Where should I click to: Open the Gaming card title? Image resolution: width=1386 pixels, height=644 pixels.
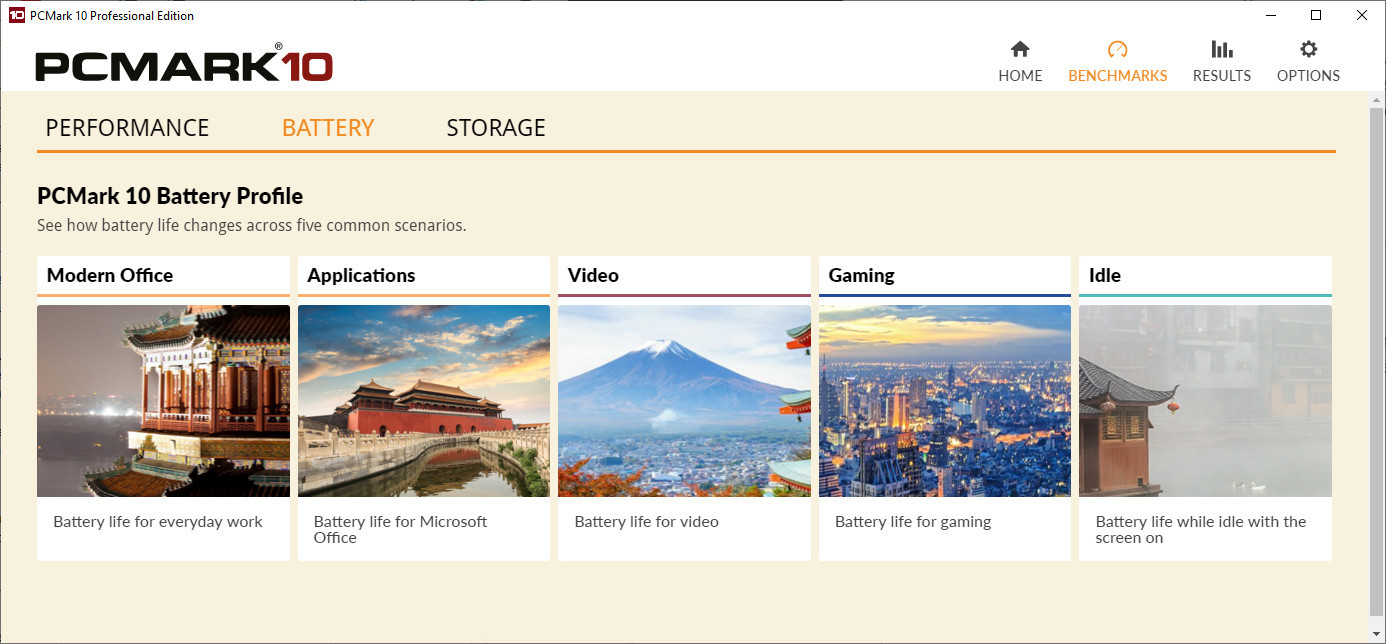(x=861, y=275)
